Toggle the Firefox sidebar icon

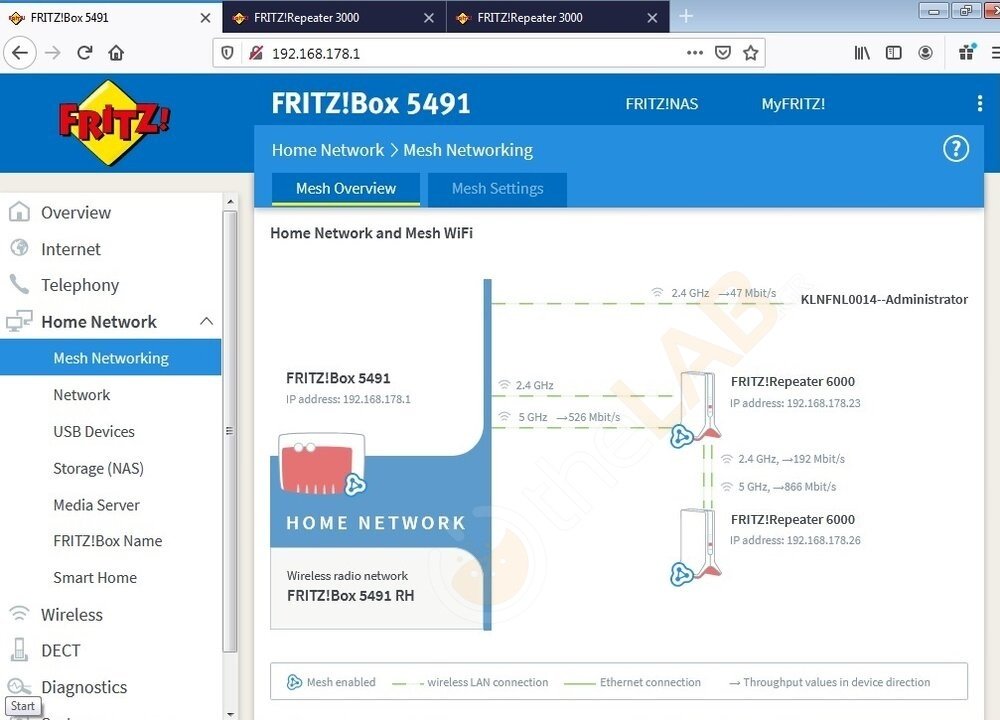pyautogui.click(x=893, y=53)
